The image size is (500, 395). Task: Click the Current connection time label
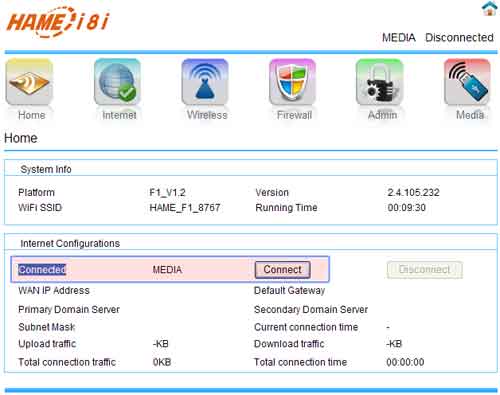(306, 327)
